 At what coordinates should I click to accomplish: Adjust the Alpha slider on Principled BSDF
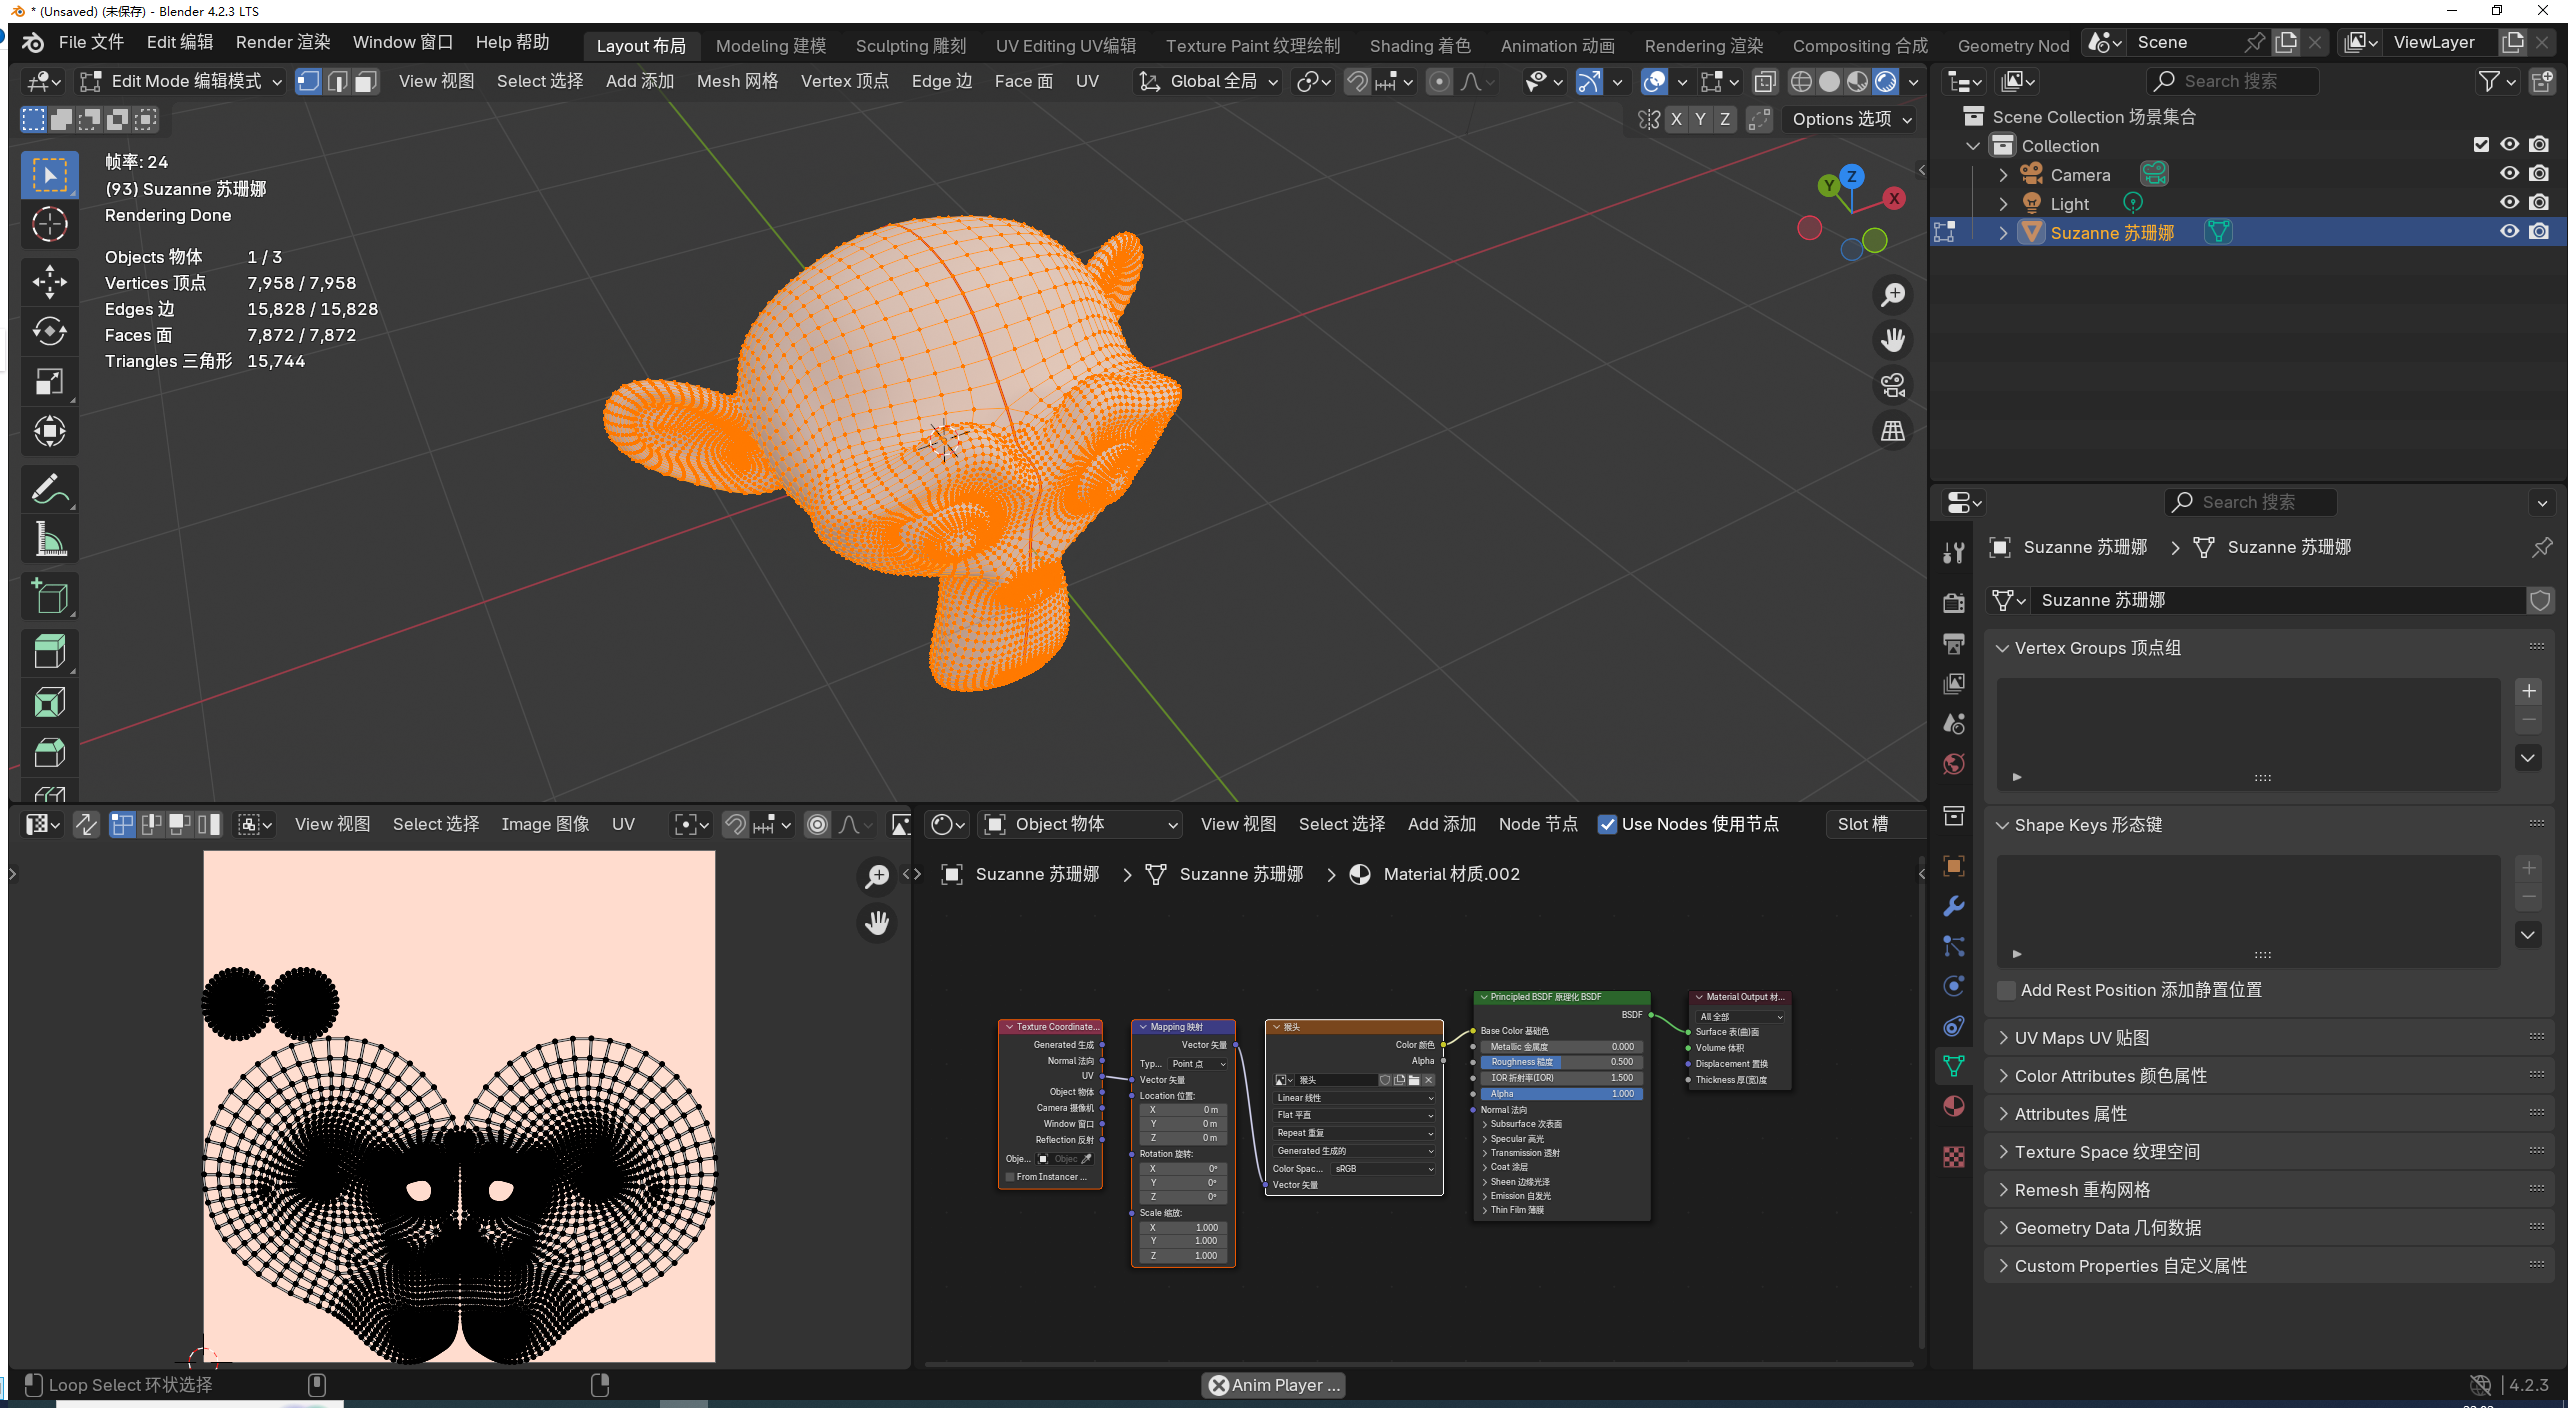(x=1561, y=1094)
